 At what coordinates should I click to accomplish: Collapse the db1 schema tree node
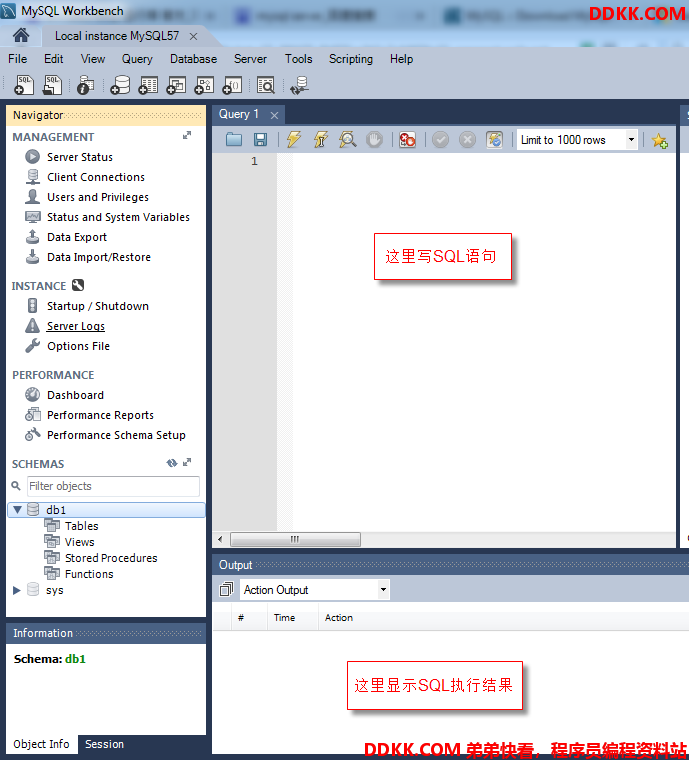tap(17, 509)
